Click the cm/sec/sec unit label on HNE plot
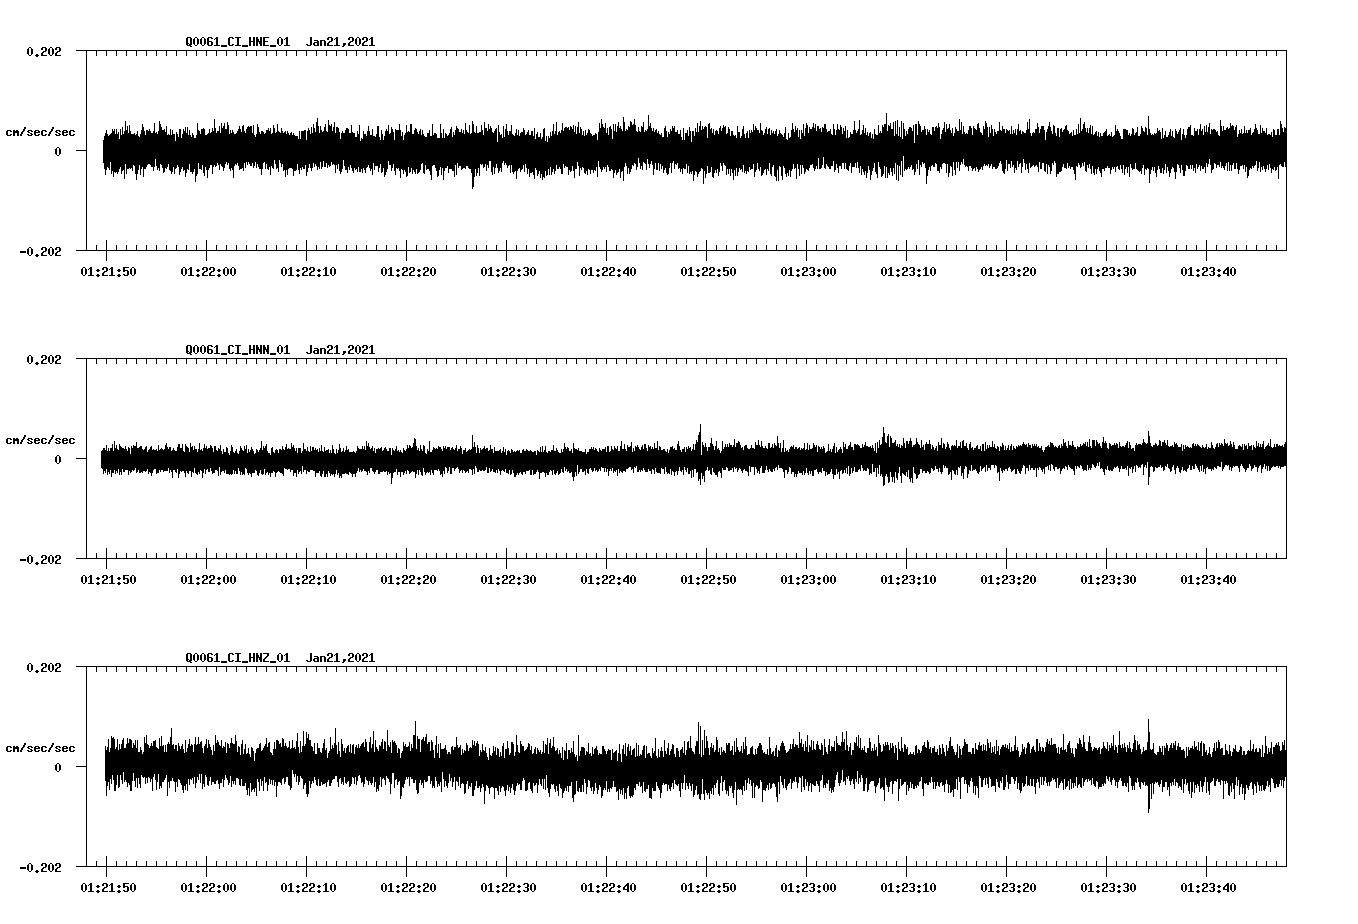 [42, 131]
